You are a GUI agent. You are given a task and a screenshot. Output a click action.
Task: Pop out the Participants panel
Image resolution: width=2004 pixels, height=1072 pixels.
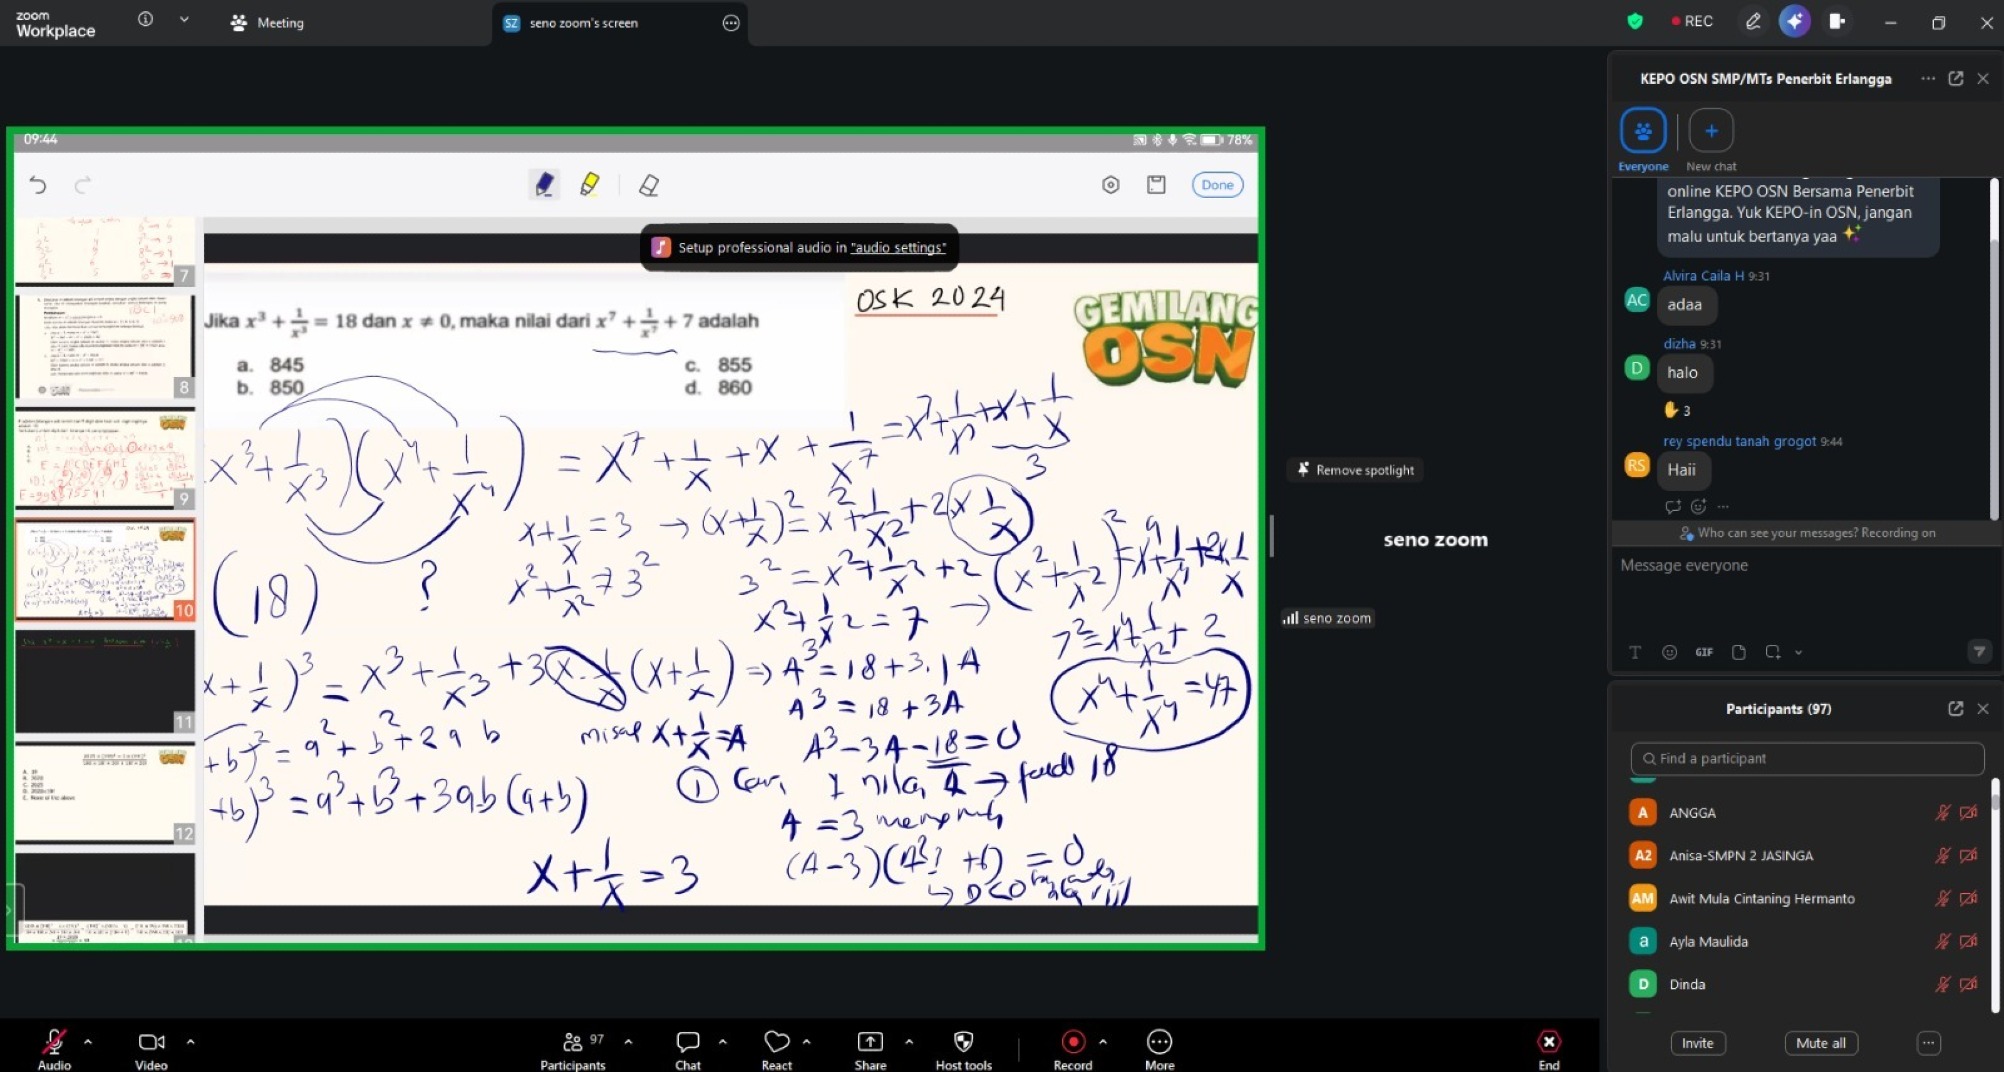point(1956,708)
